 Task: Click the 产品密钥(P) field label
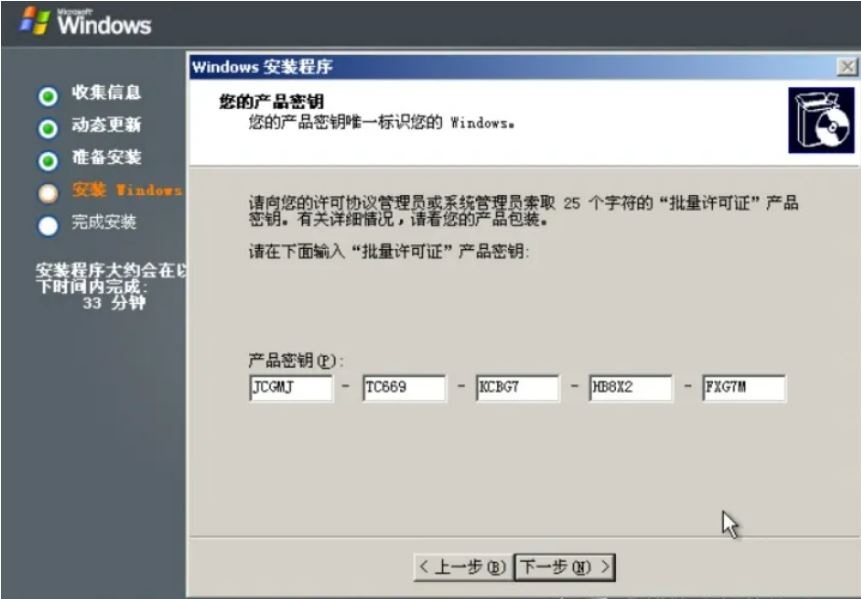(295, 361)
